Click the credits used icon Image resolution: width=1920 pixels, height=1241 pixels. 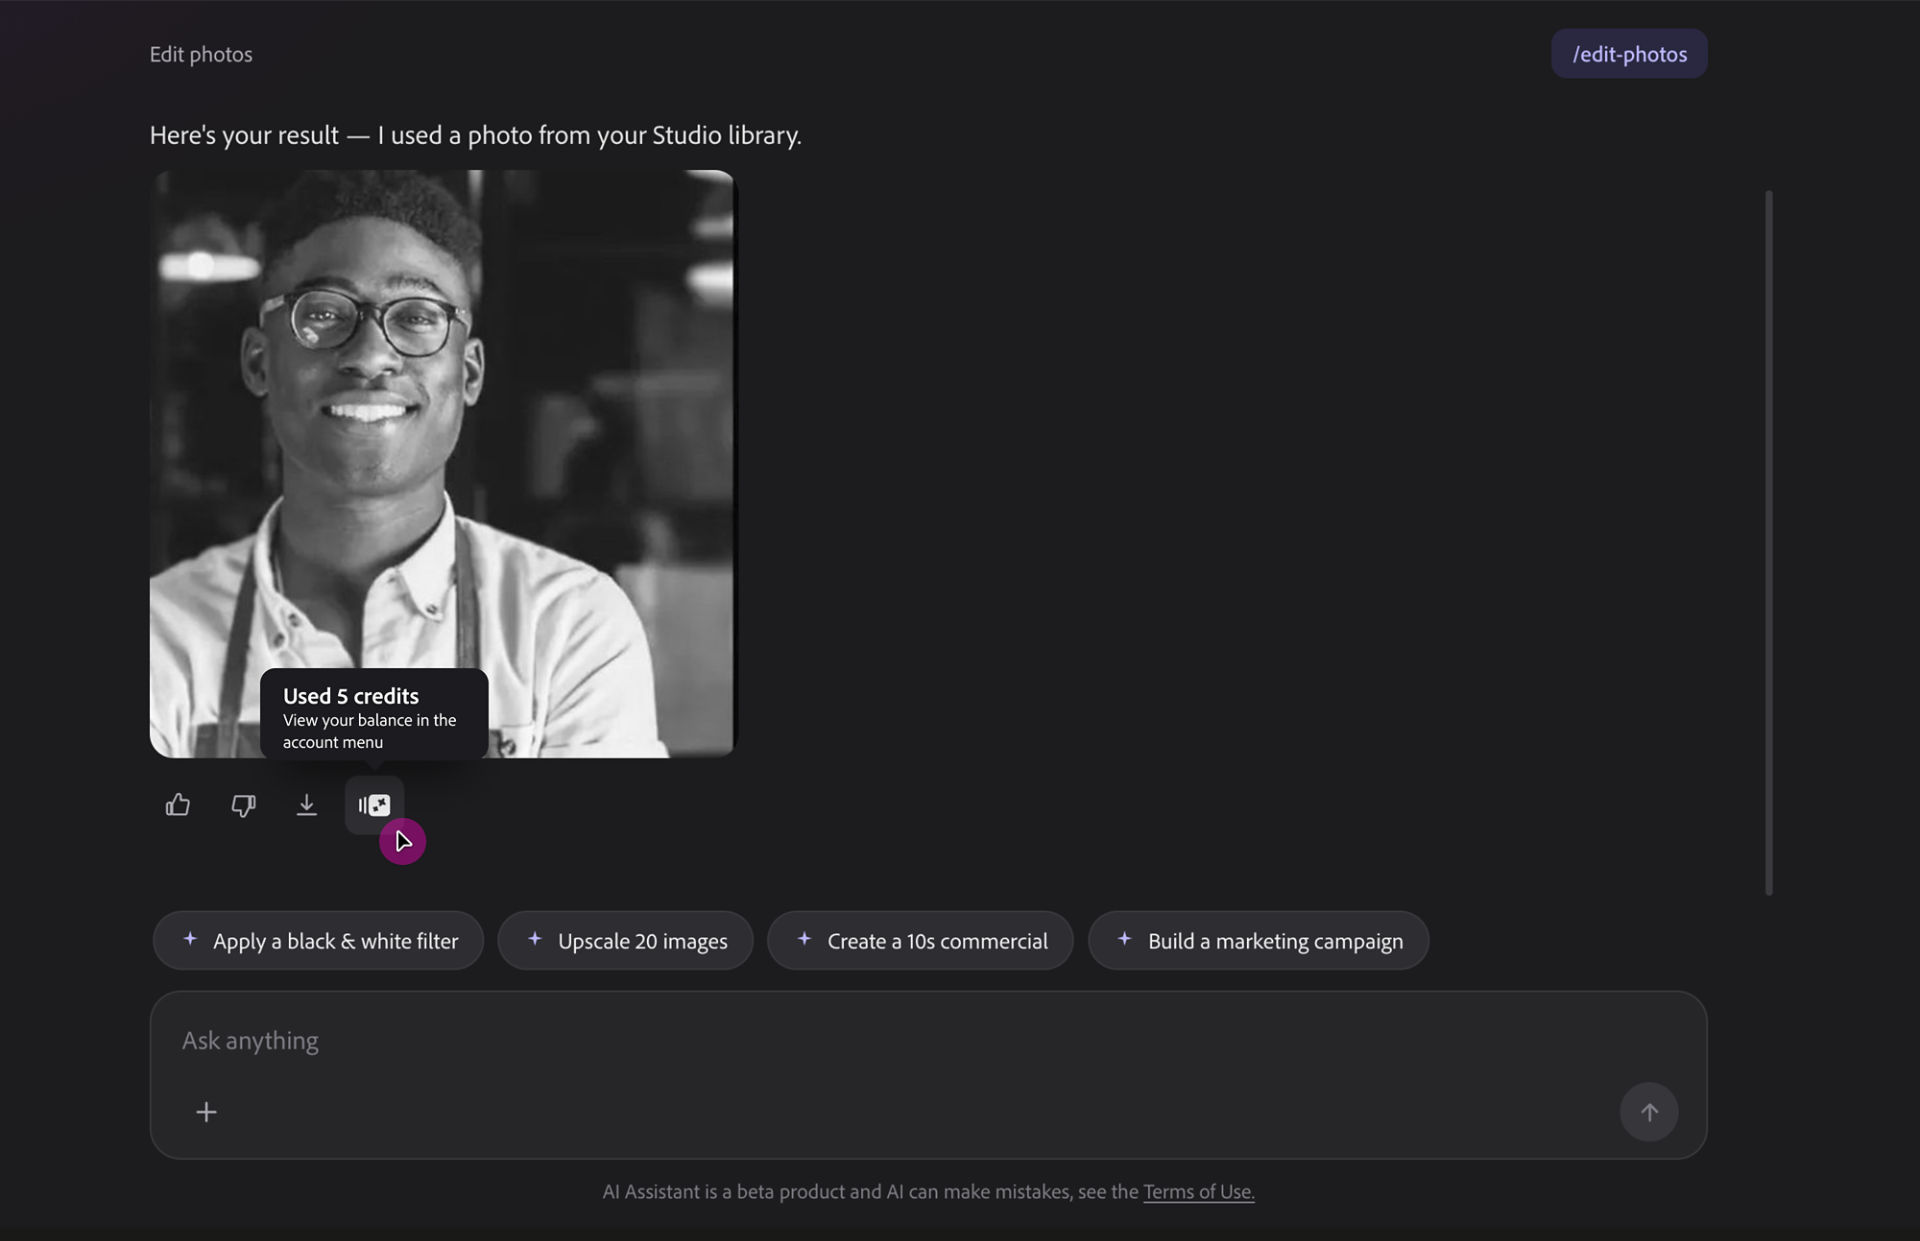[374, 805]
